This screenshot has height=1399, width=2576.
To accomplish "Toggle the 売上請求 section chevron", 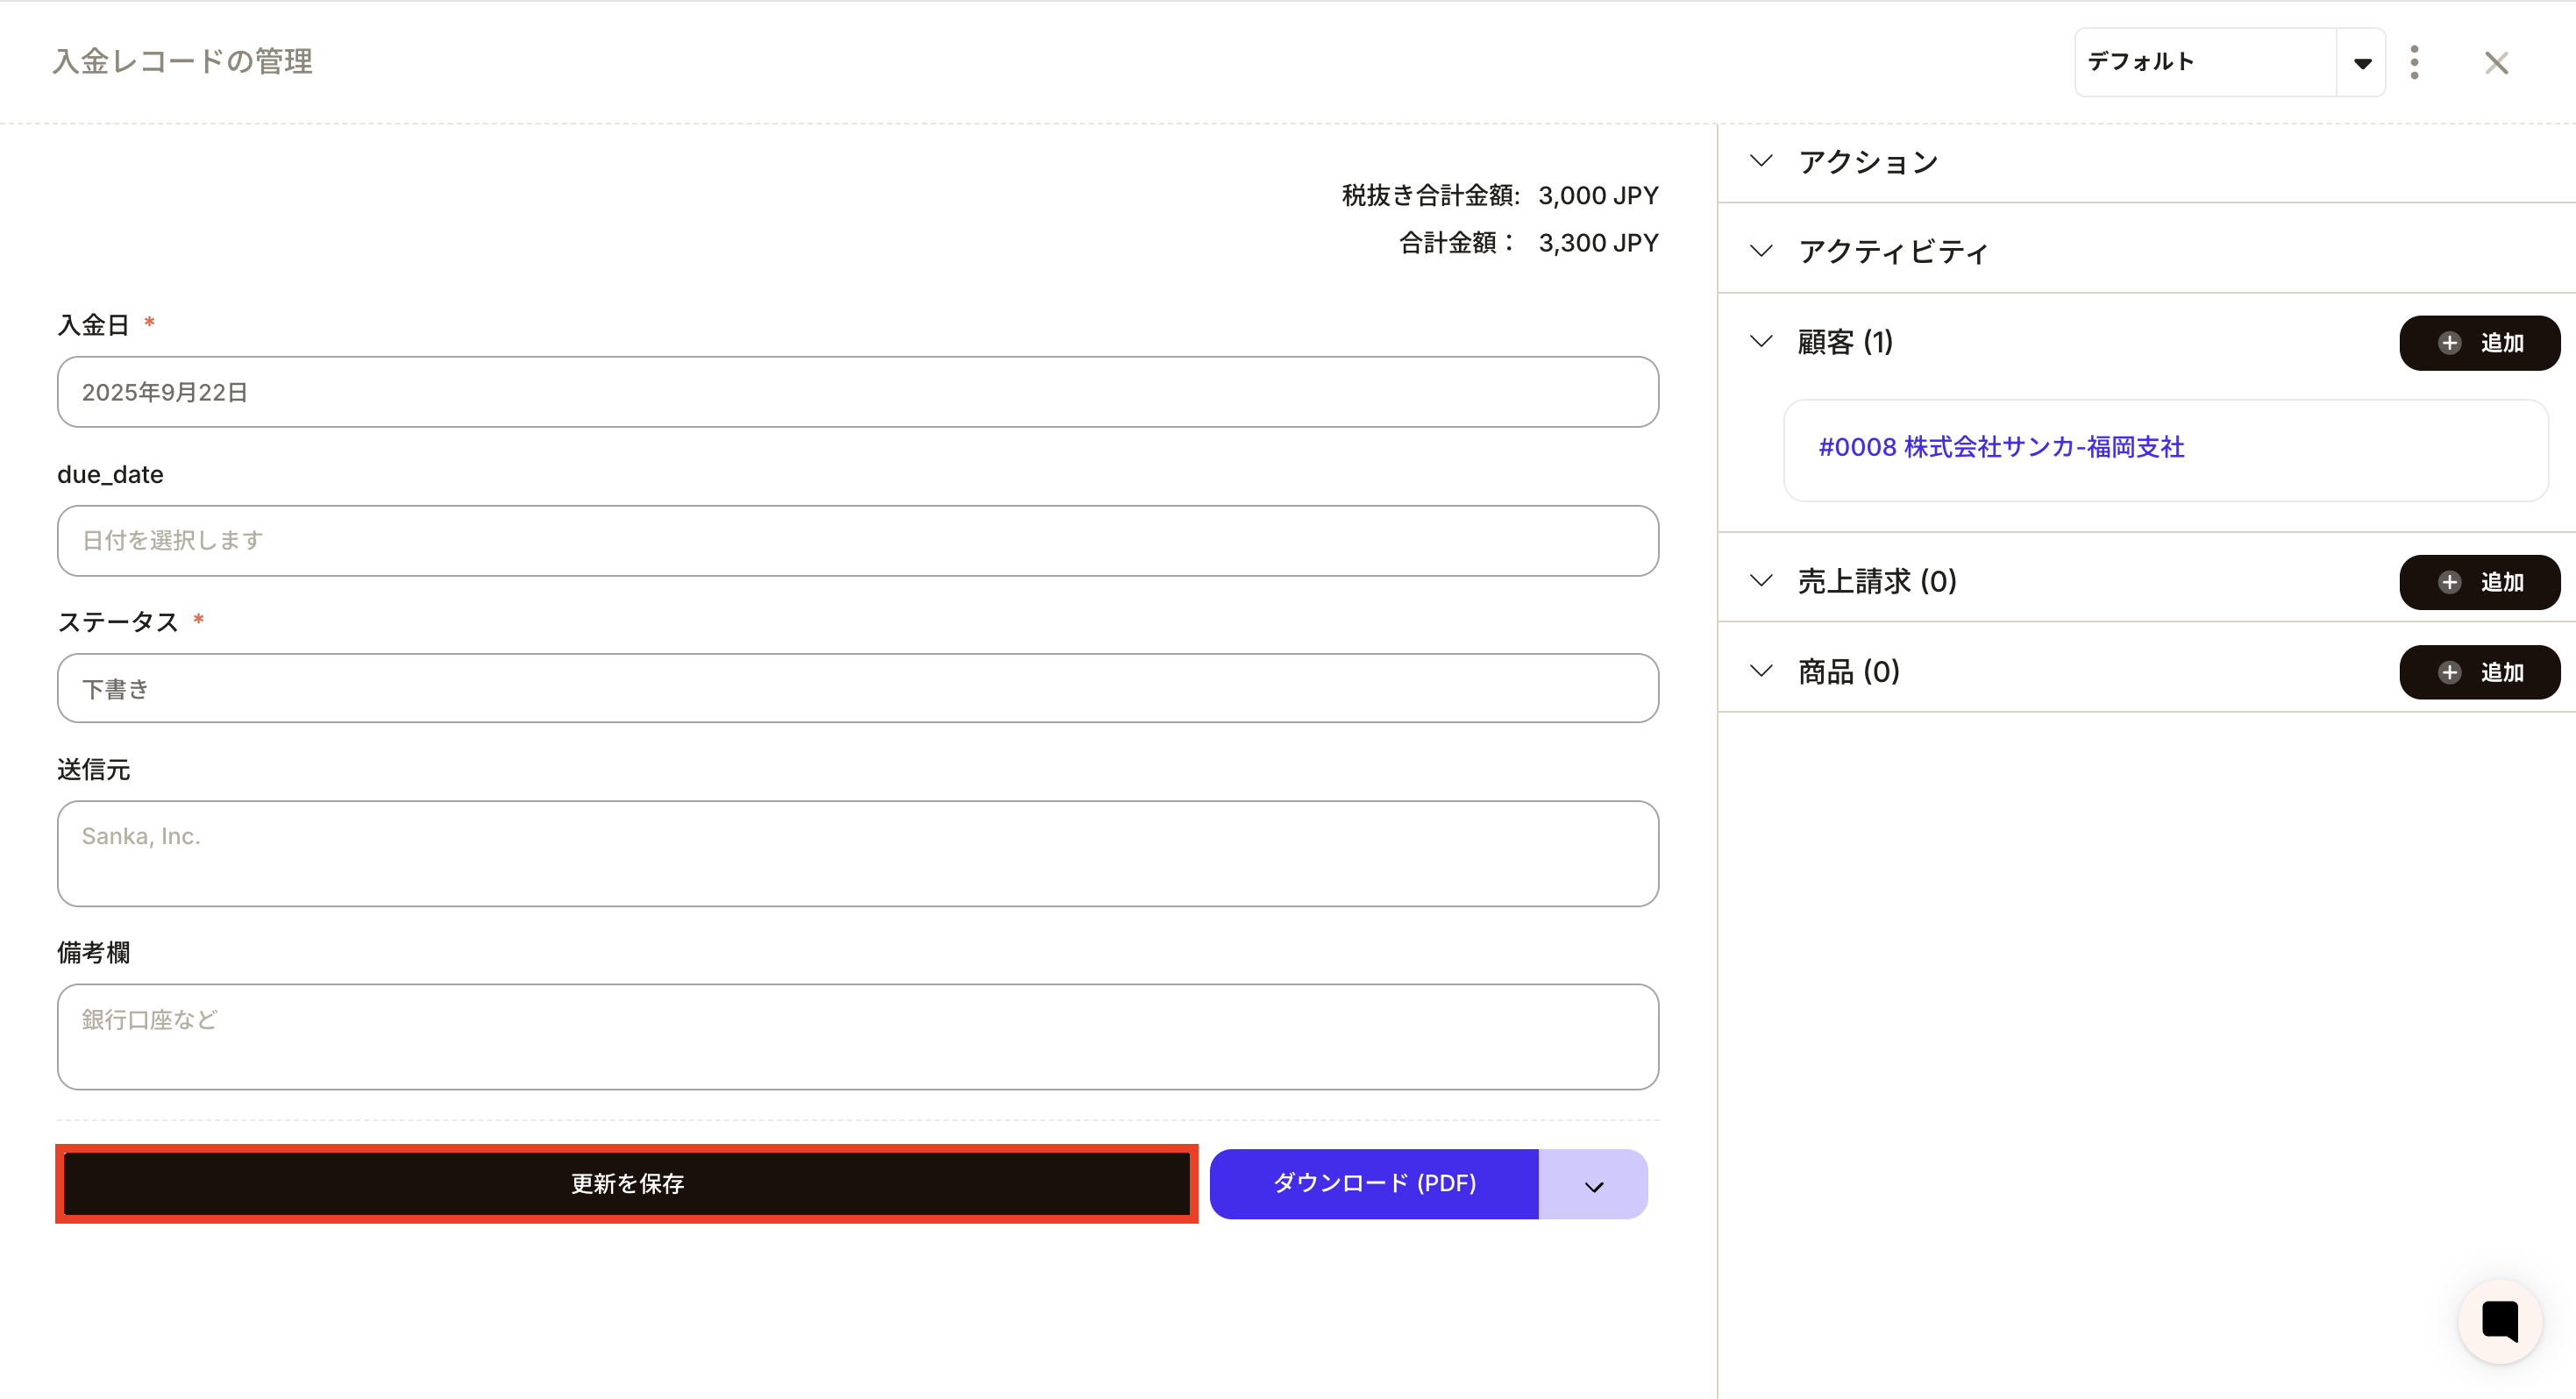I will (x=1761, y=580).
